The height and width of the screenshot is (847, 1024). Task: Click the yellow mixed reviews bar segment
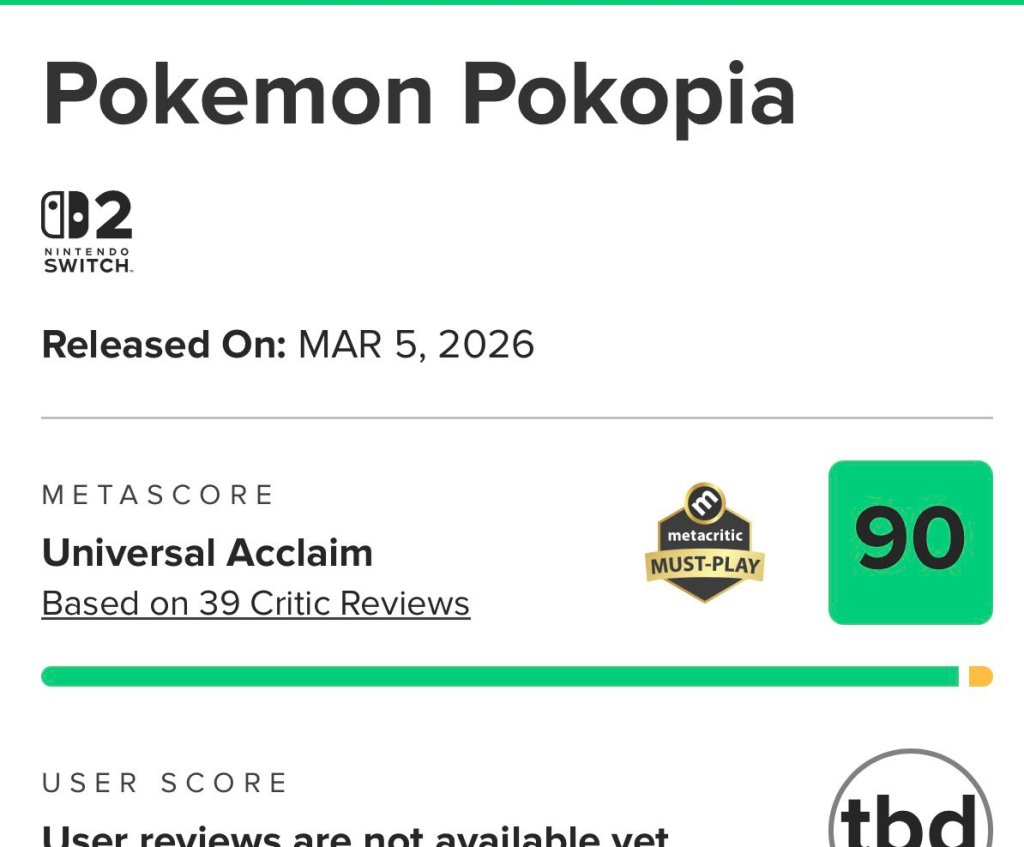tap(980, 677)
